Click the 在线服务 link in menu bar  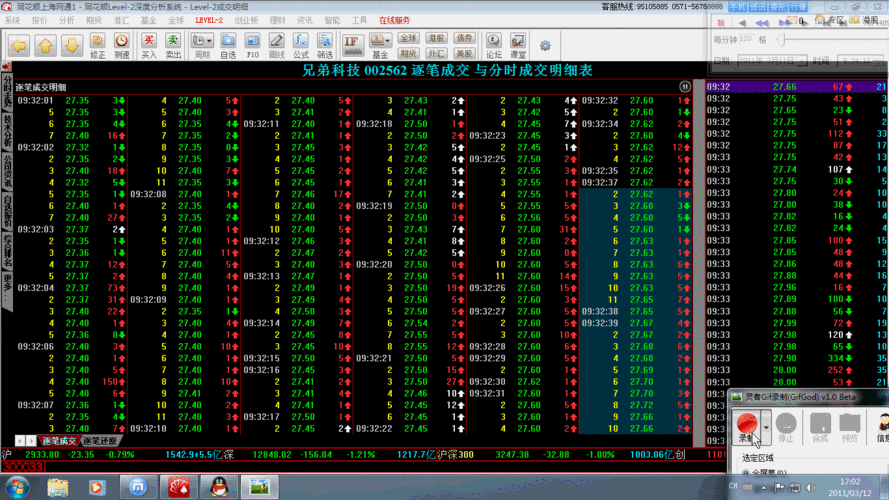click(x=393, y=19)
